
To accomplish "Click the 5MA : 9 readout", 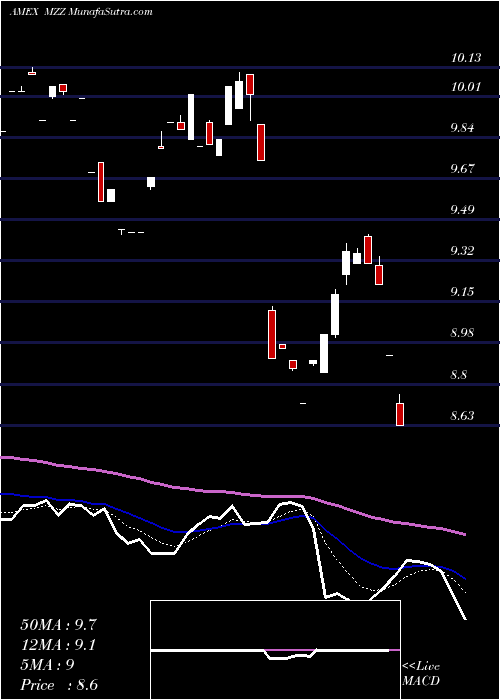I will pyautogui.click(x=47, y=665).
